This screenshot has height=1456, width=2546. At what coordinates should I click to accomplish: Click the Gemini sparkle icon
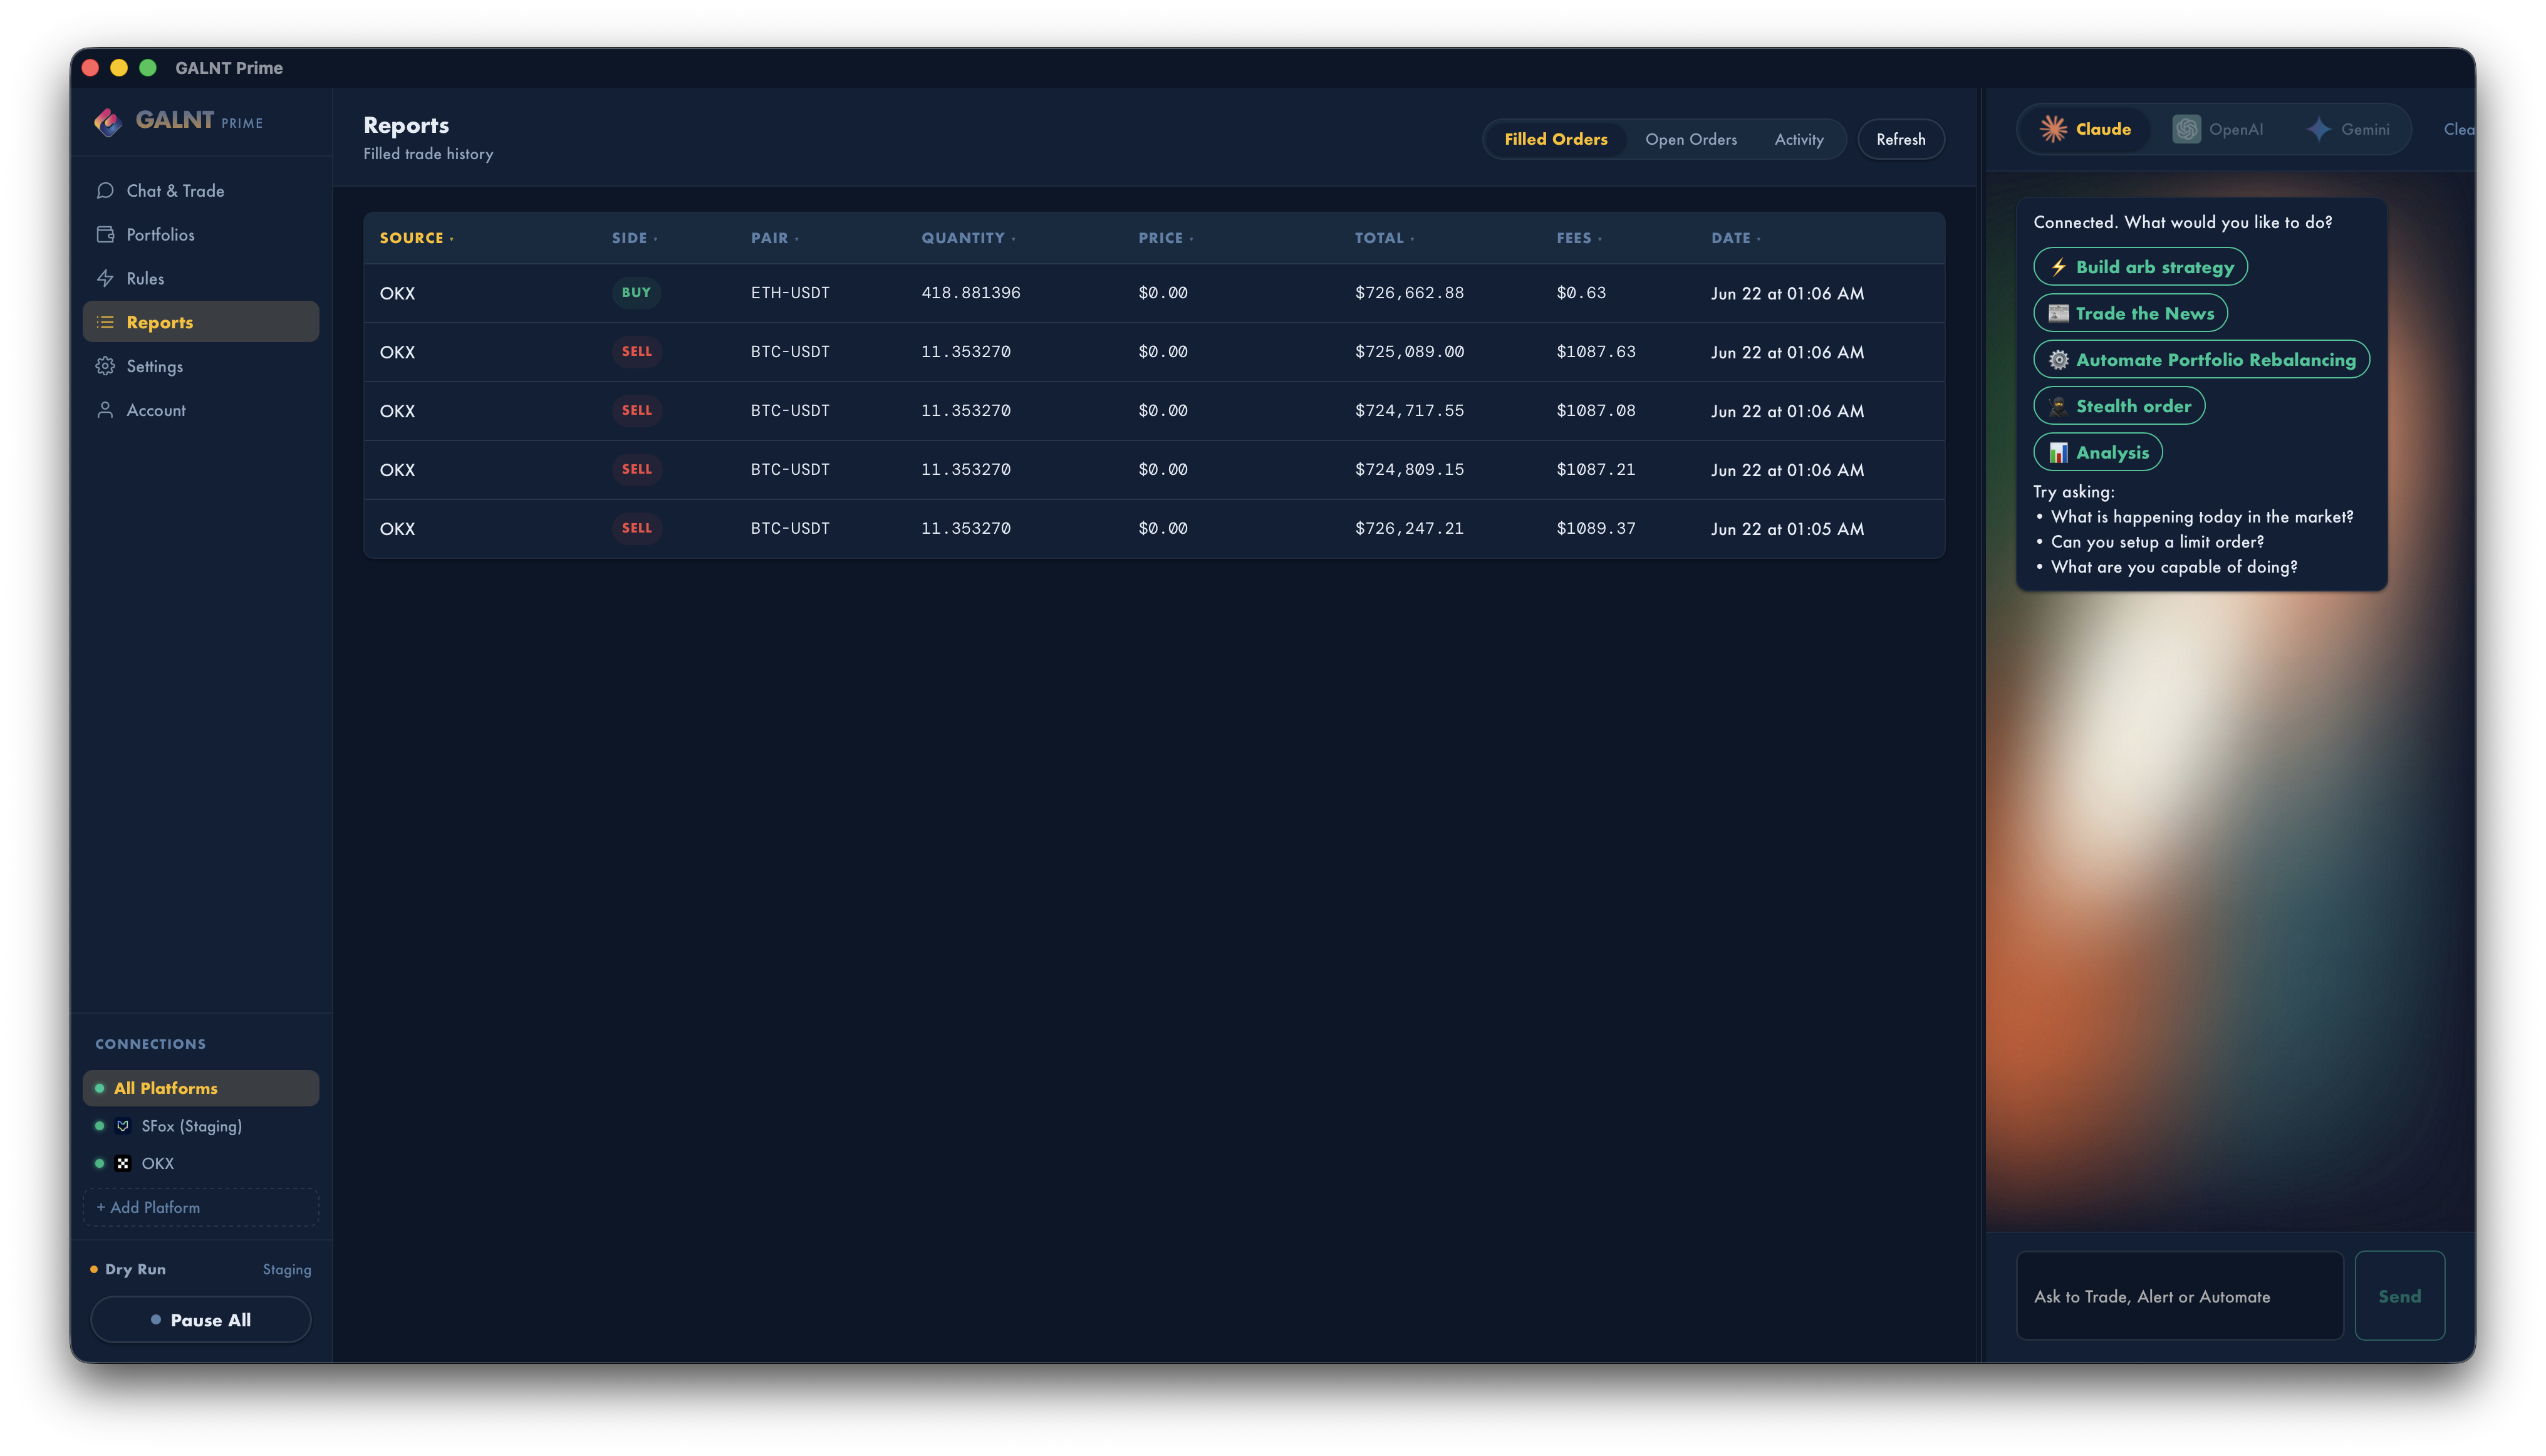[x=2318, y=129]
